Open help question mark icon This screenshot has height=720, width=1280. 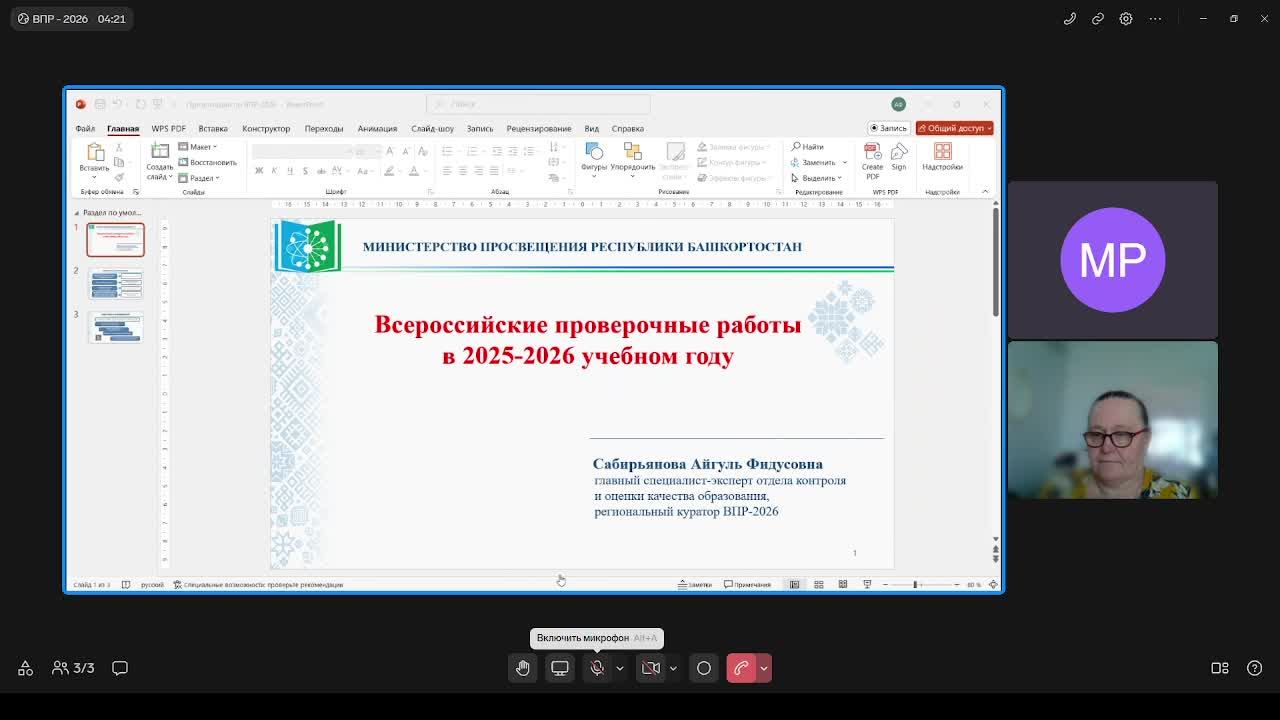click(x=1255, y=668)
